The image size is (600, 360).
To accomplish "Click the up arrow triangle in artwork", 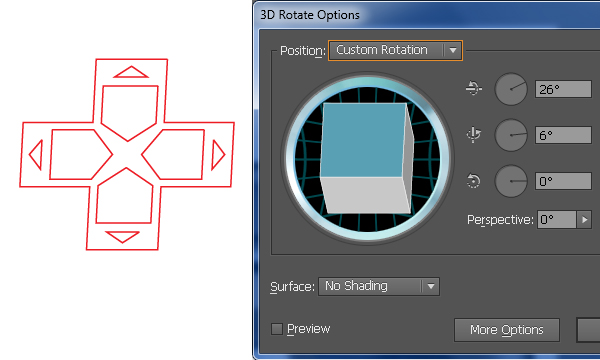I will (x=131, y=72).
